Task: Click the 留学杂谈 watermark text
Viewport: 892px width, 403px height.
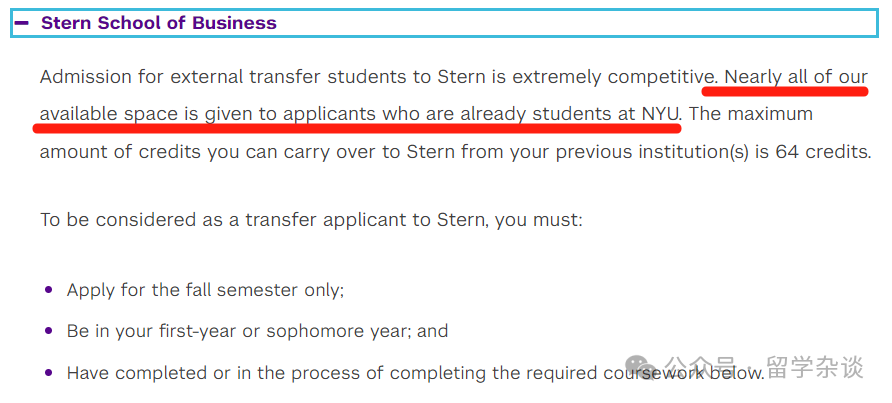Action: (x=815, y=367)
